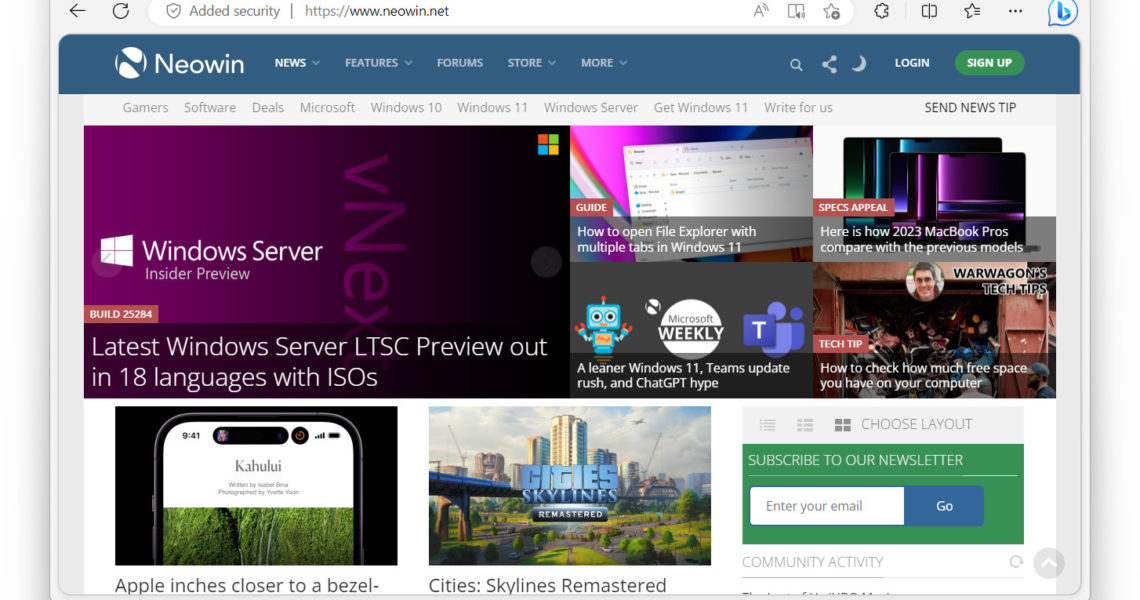Open the Edge Extensions puzzle icon
Screen dimensions: 1140x600
[x=881, y=11]
